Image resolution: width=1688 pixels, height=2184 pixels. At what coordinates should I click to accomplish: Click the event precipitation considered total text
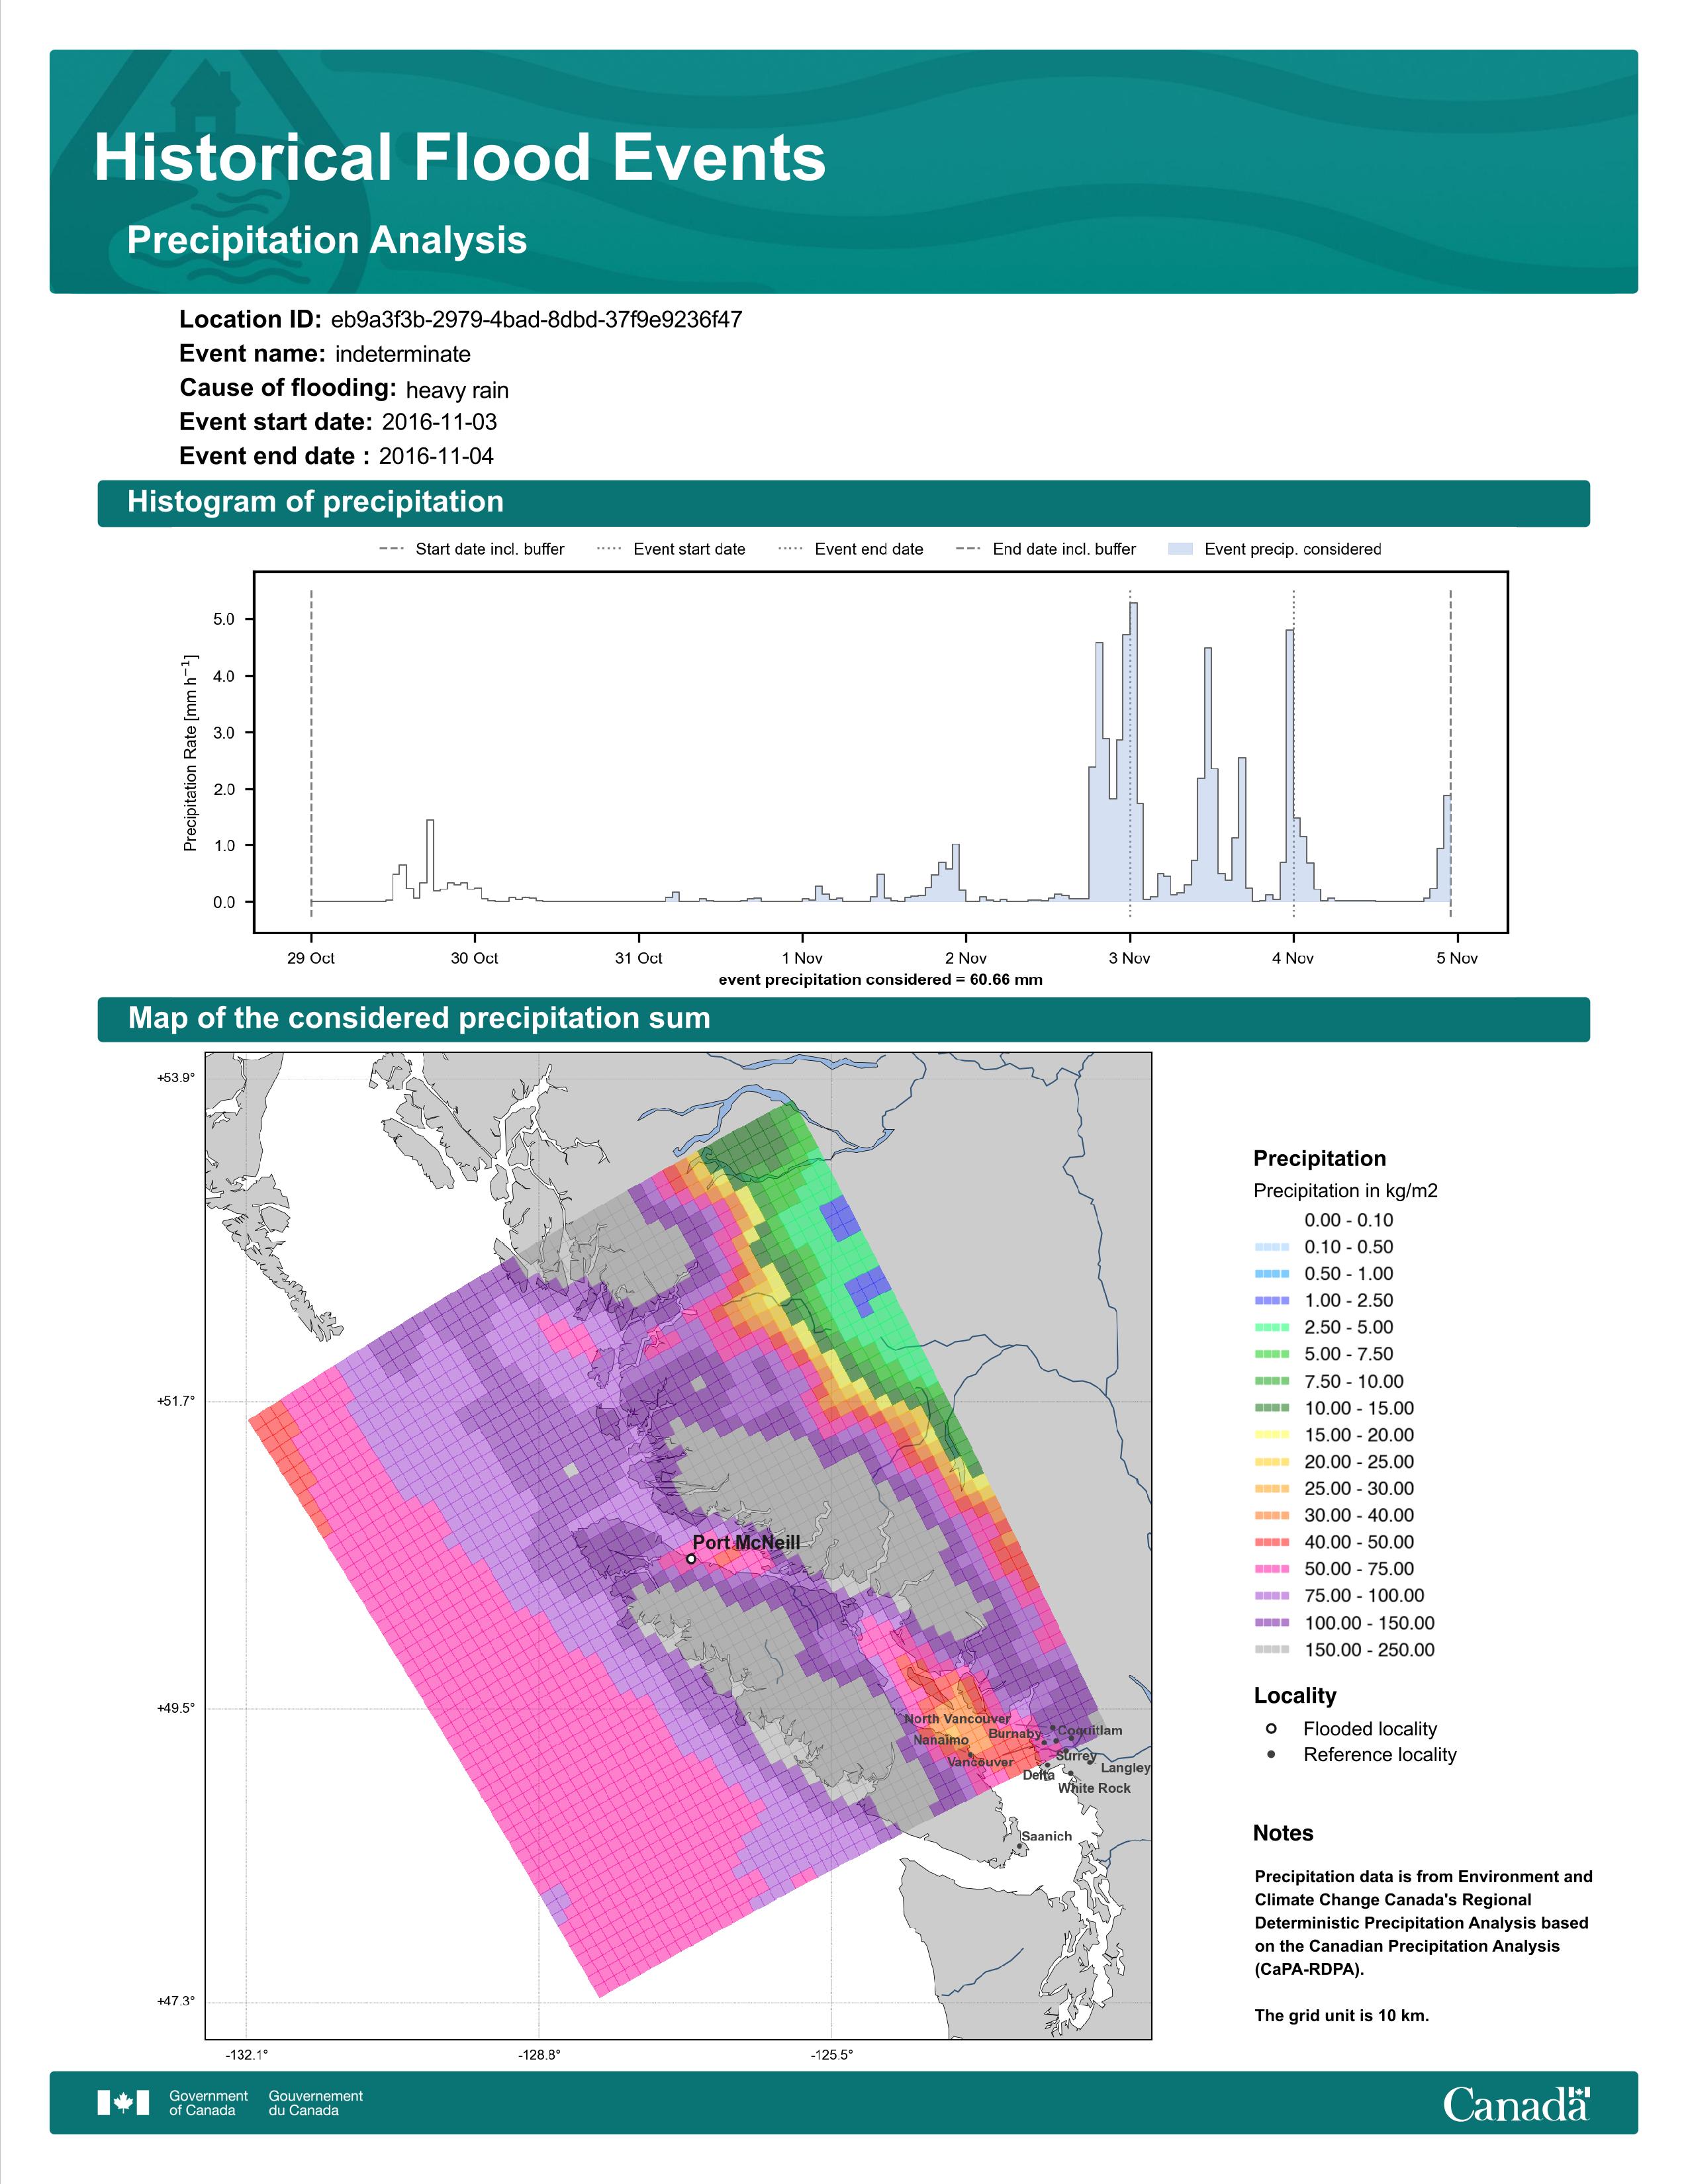[880, 980]
